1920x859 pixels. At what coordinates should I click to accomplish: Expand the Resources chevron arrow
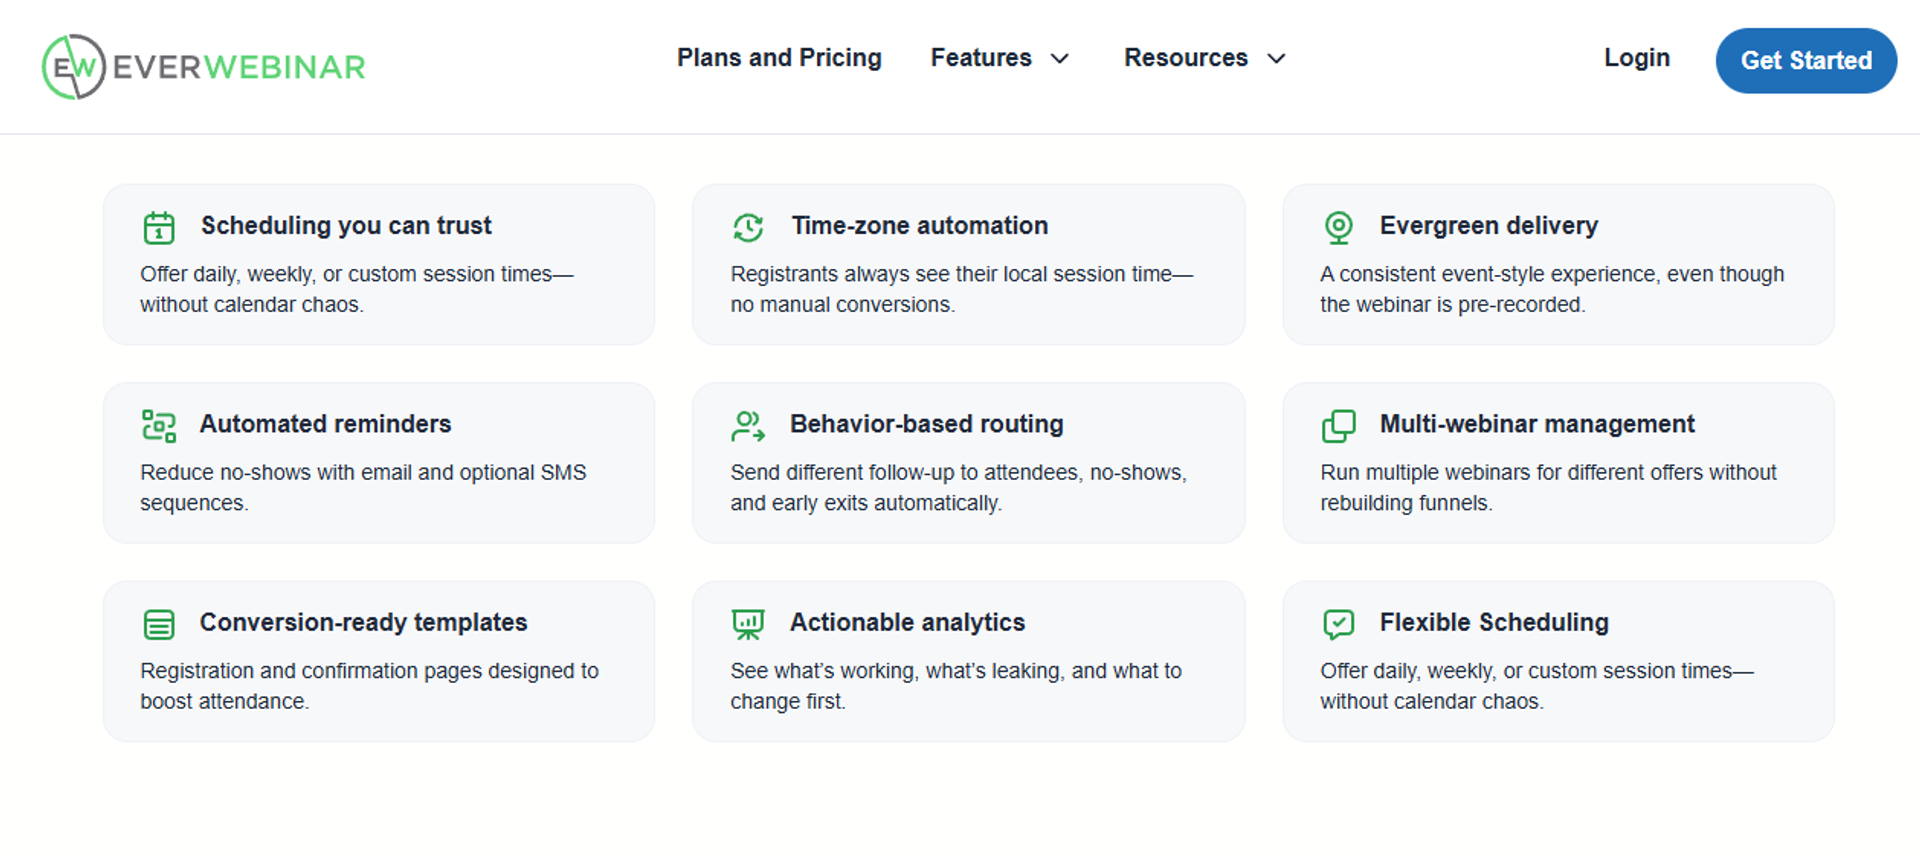coord(1276,59)
